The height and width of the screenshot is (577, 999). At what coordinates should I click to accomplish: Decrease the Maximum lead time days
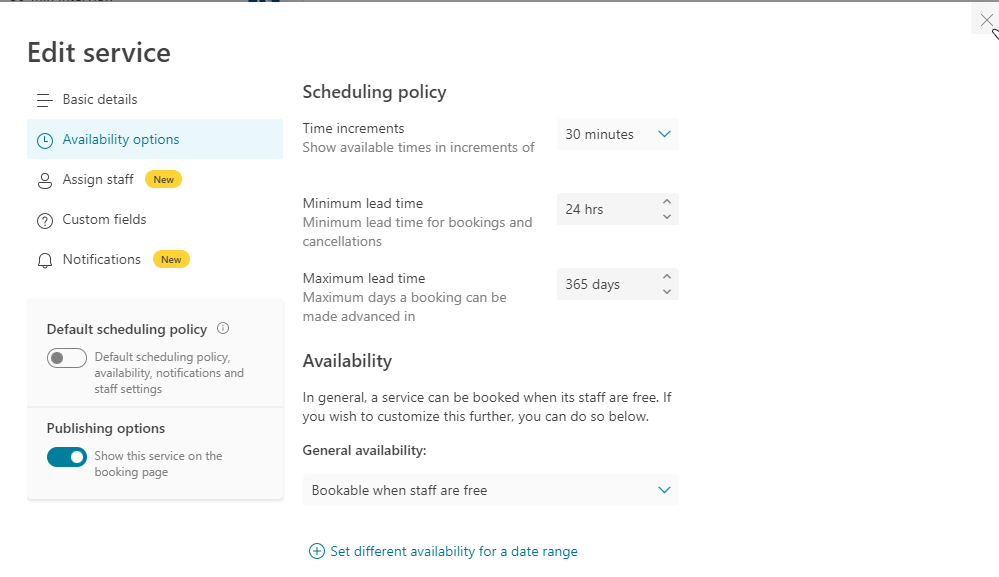(666, 292)
